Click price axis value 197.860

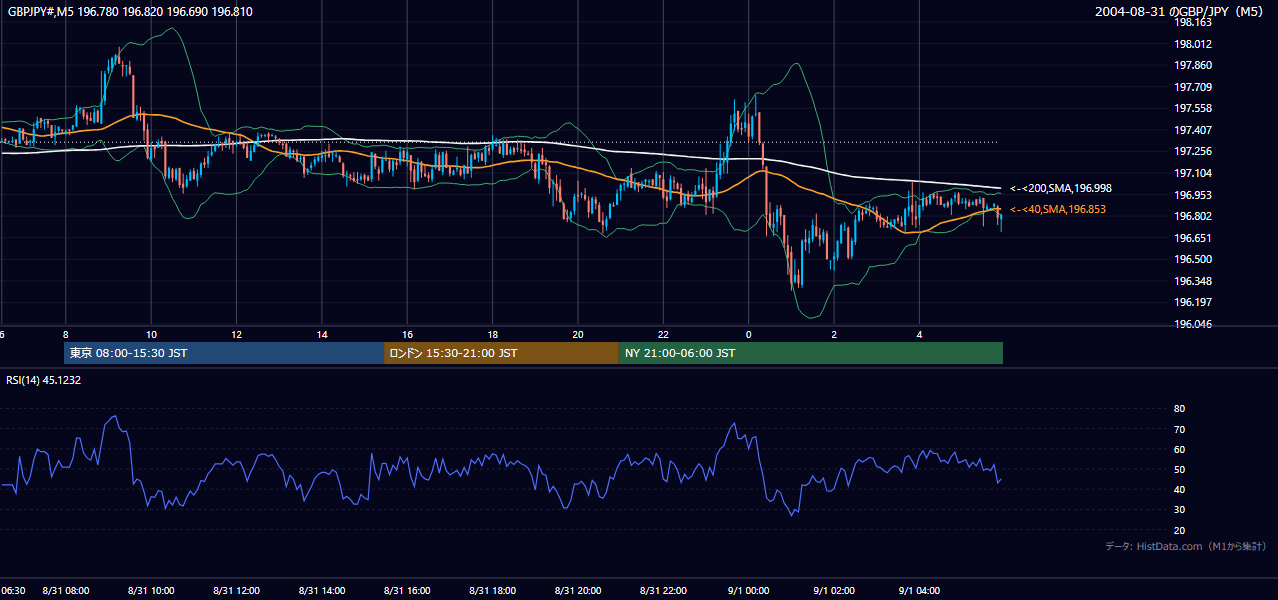tap(1192, 65)
